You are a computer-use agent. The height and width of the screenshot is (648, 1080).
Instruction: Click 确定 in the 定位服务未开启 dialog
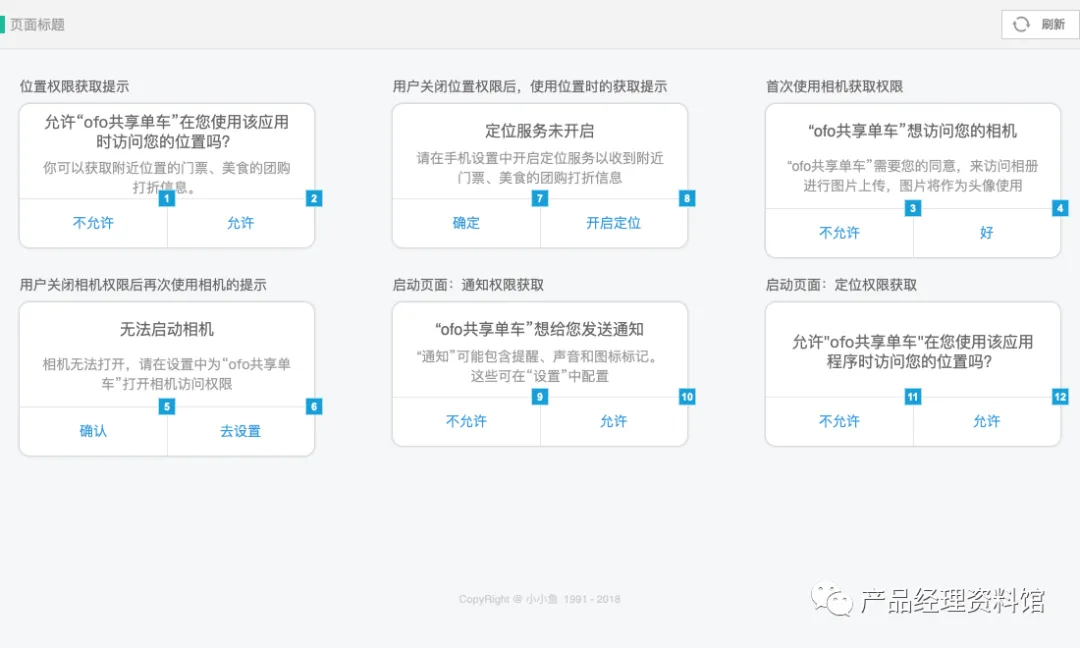click(466, 223)
